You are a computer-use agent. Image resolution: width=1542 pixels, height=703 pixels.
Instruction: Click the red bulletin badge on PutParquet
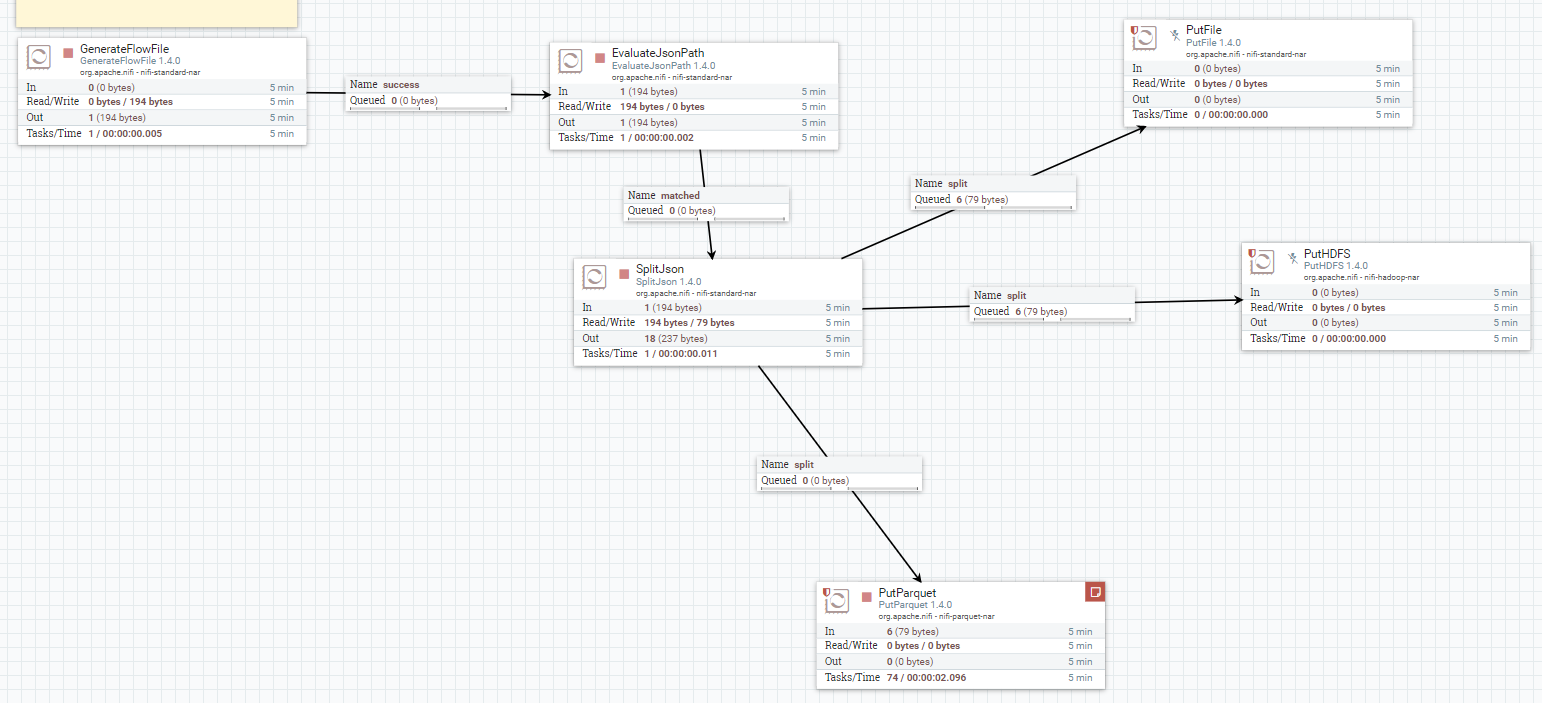tap(1095, 591)
